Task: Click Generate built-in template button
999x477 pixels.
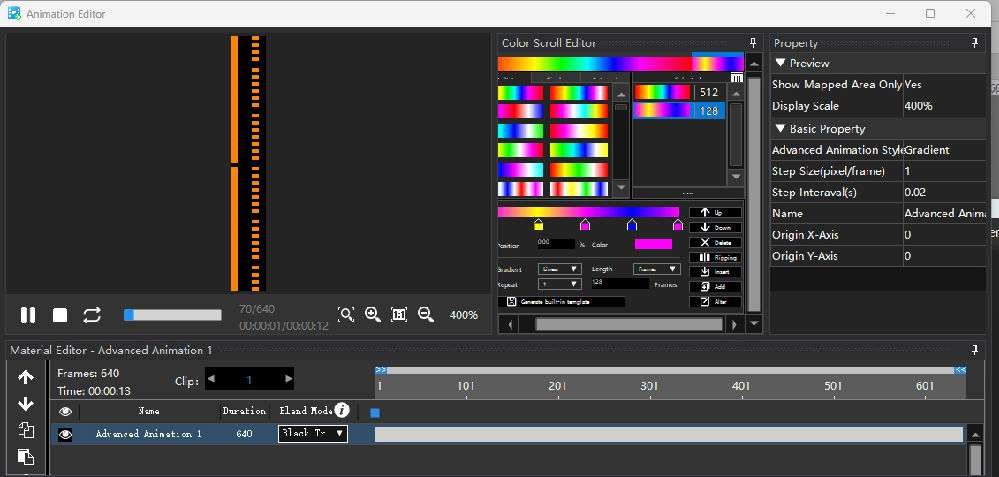Action: pyautogui.click(x=561, y=302)
